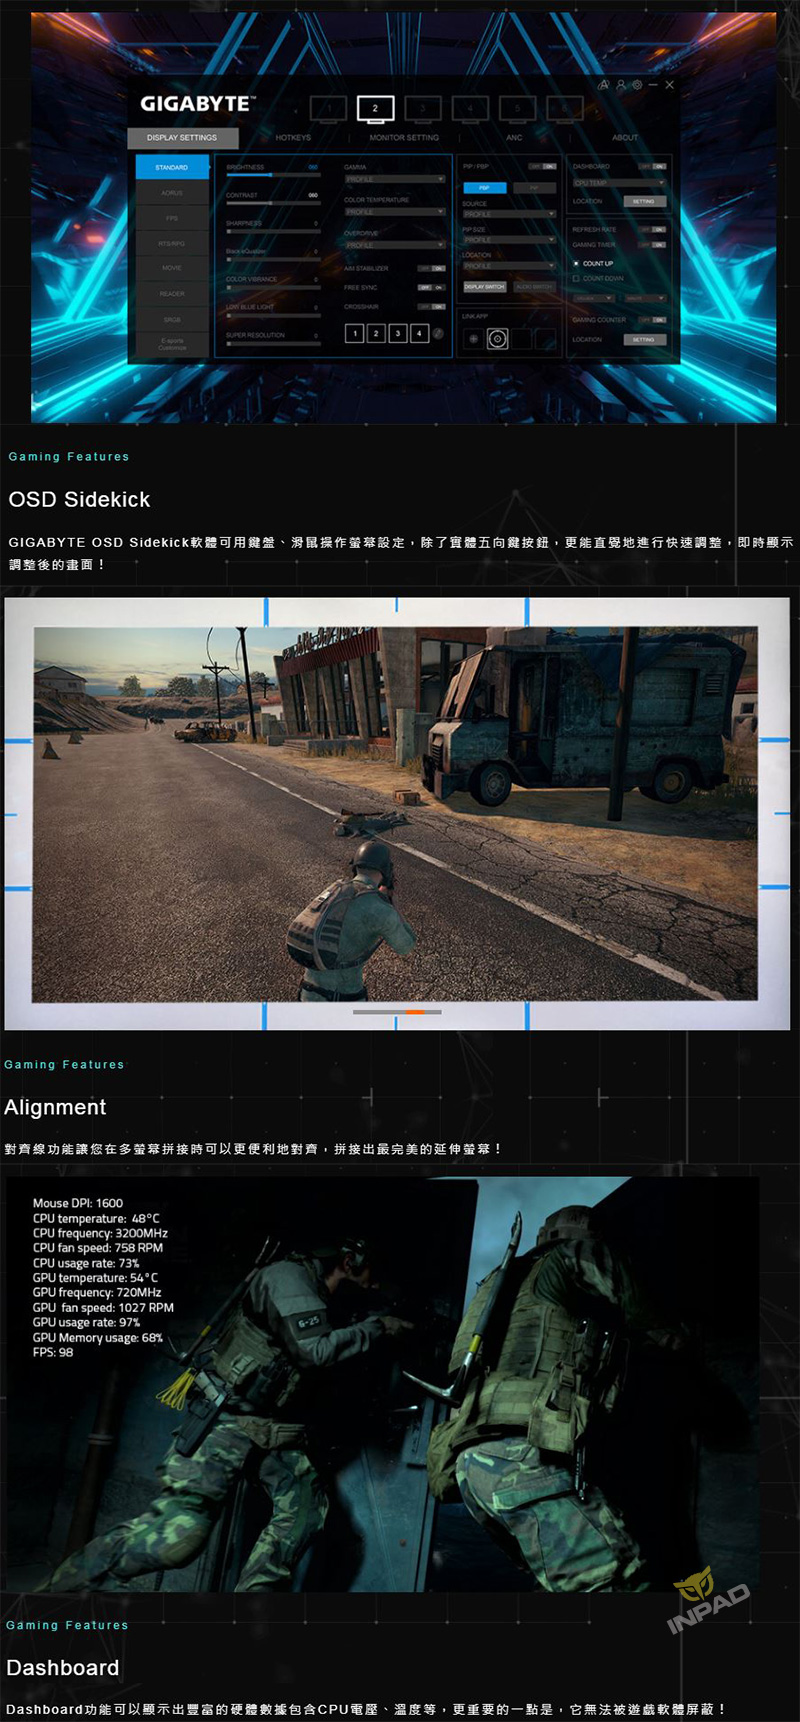
Task: Open the Source dropdown
Action: tap(509, 213)
